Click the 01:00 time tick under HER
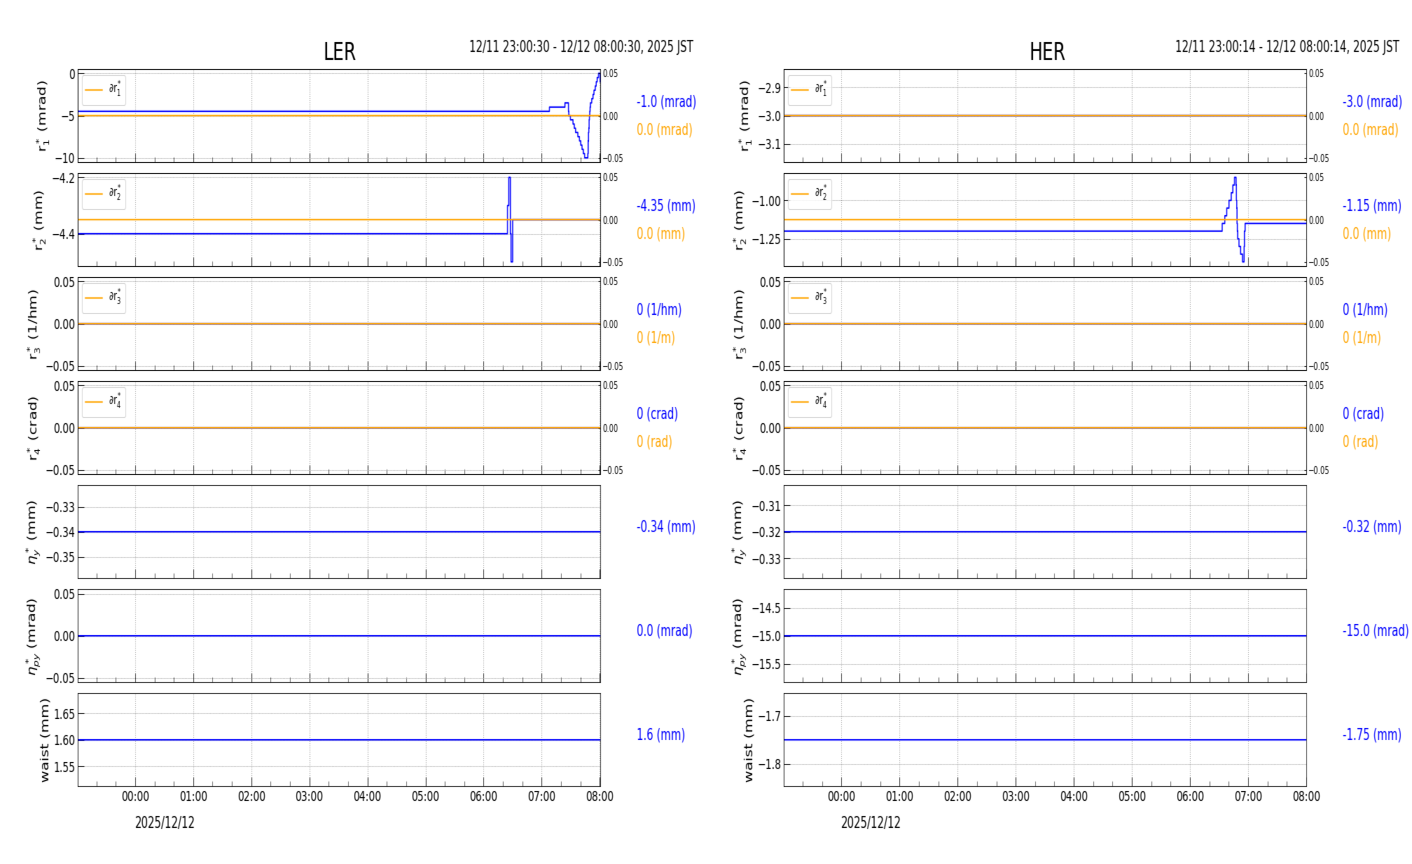 (900, 797)
